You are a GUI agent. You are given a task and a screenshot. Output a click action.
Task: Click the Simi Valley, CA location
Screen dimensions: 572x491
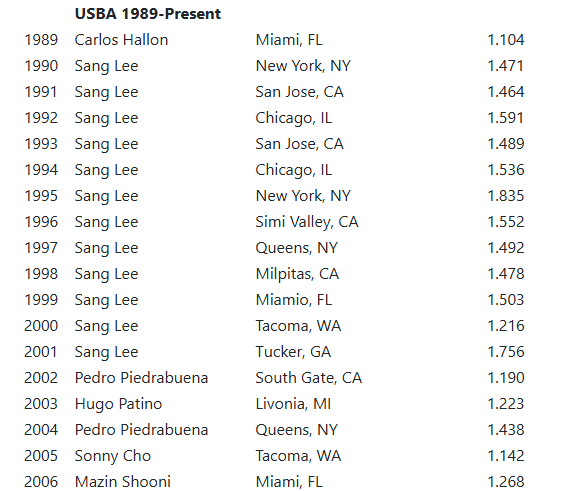pos(307,222)
